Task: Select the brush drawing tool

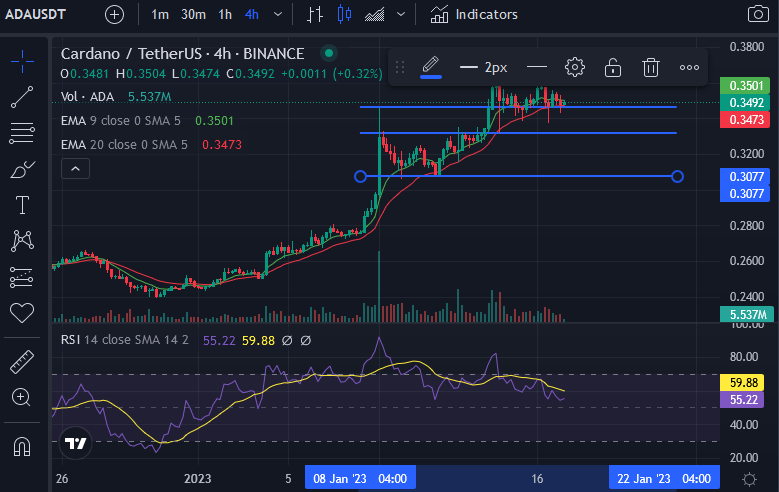Action: (x=22, y=169)
